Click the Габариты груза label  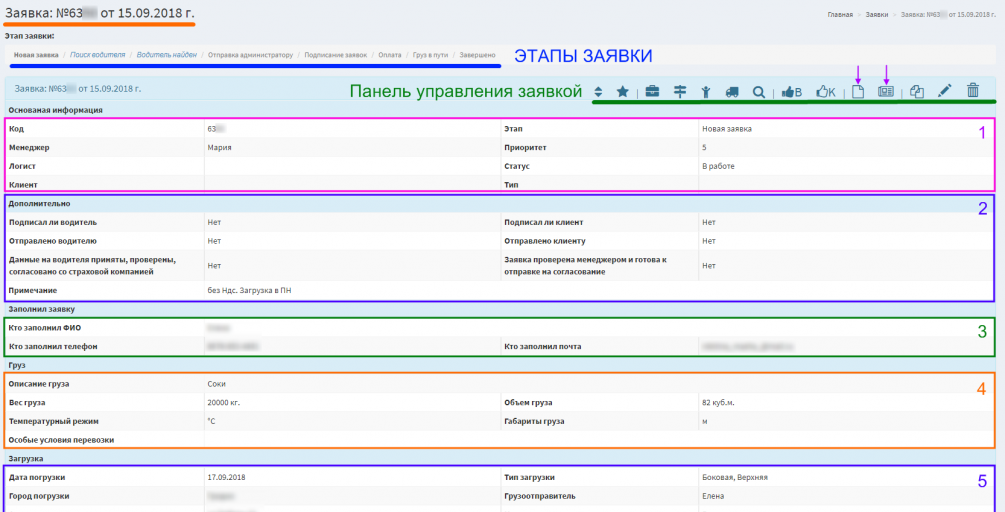click(x=534, y=421)
